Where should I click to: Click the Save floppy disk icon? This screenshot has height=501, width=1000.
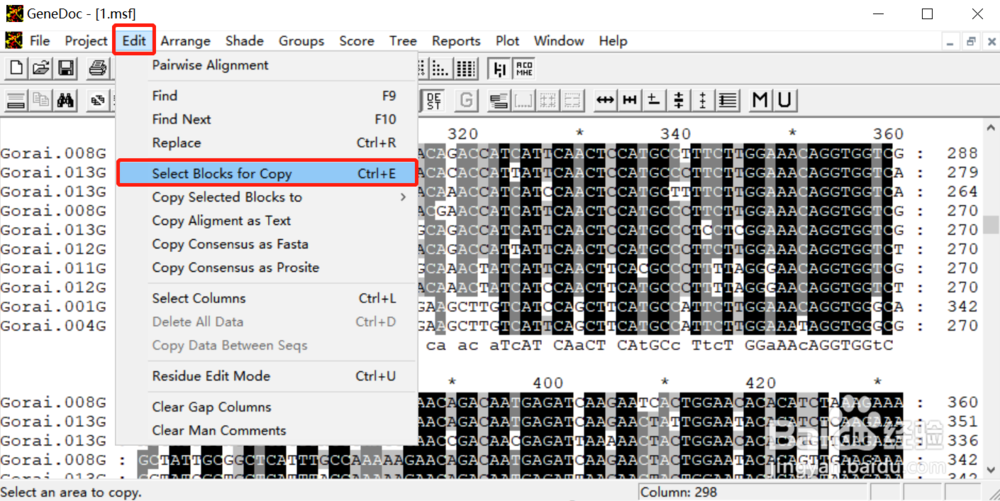[66, 68]
